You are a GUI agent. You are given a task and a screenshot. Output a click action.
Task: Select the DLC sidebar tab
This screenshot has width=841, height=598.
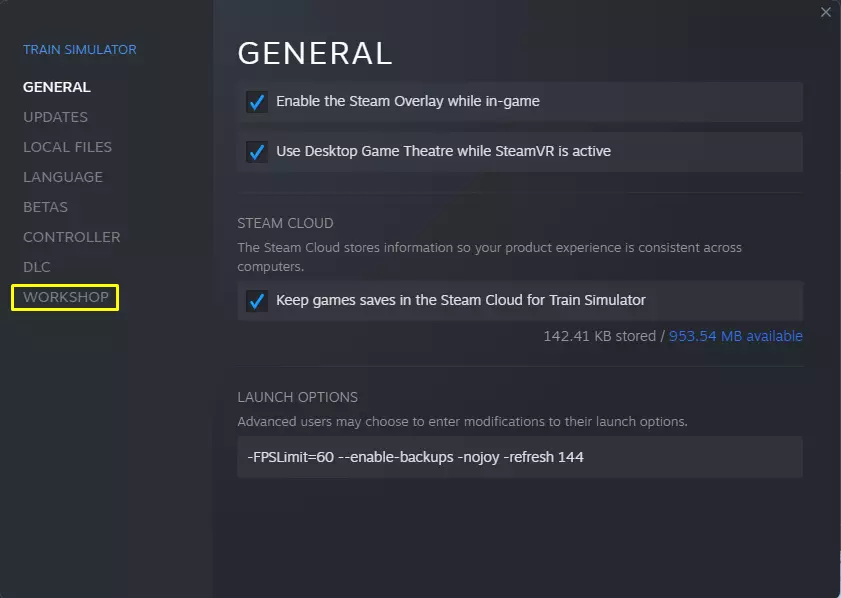pos(36,267)
